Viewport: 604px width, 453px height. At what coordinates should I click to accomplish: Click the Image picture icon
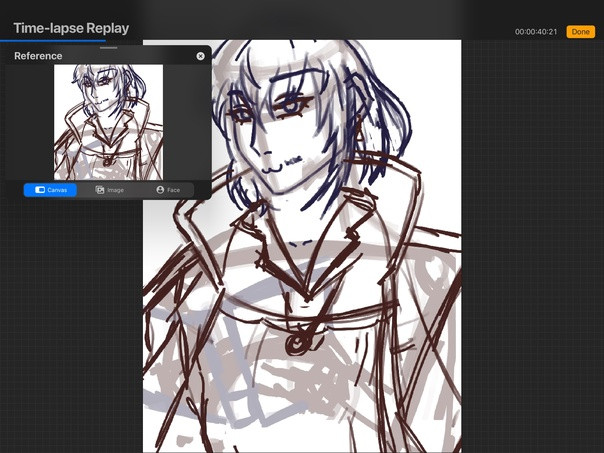tap(100, 190)
